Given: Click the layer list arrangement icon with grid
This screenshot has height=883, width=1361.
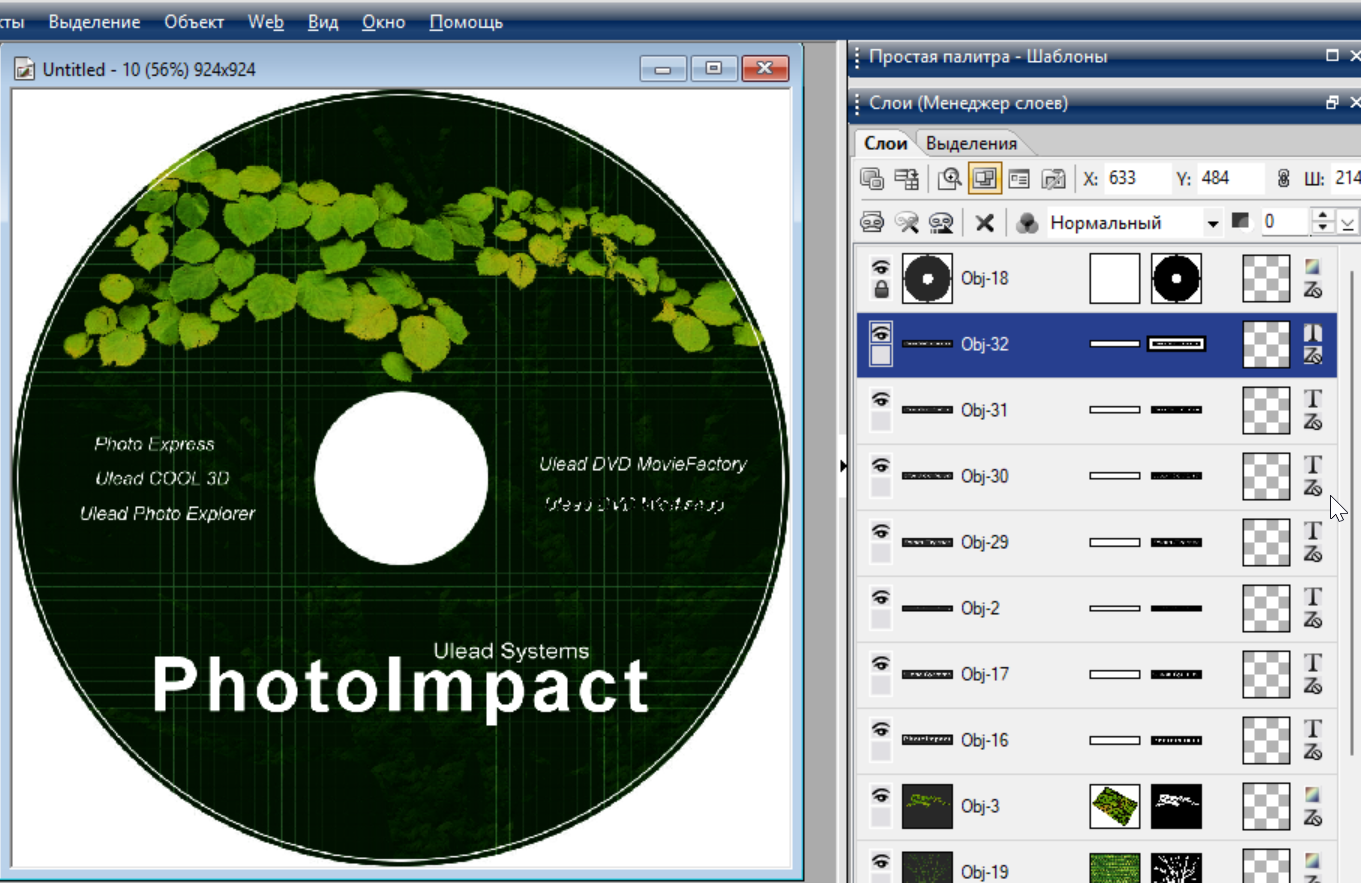Looking at the screenshot, I should pos(907,179).
